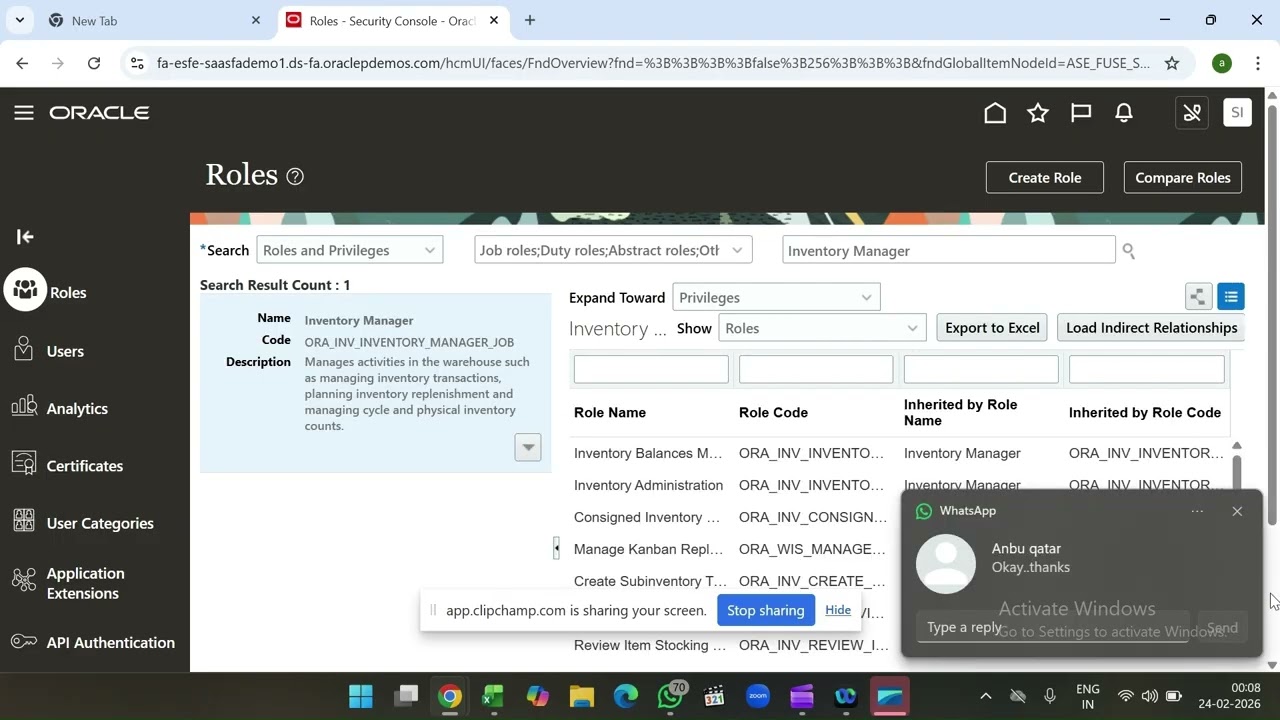Screen dimensions: 1280x720
Task: Hide the screen sharing bar
Action: [838, 610]
